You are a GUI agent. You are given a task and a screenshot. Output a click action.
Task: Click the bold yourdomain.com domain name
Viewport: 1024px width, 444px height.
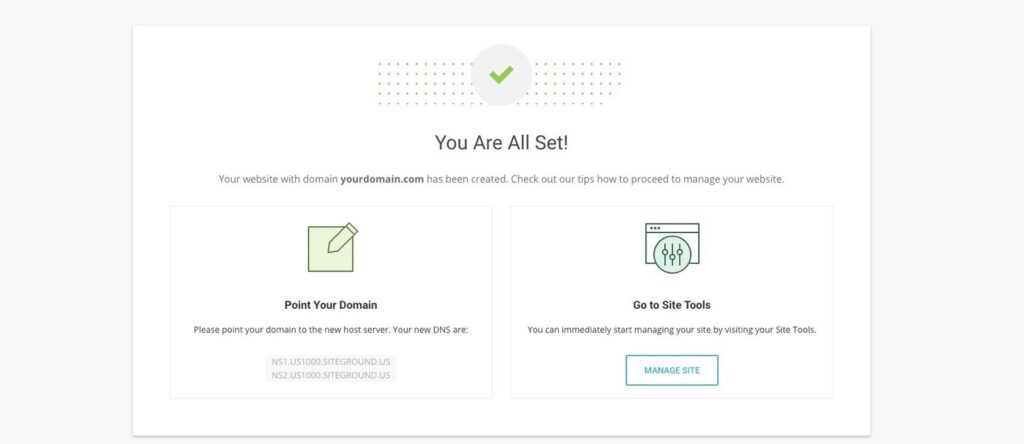click(382, 179)
